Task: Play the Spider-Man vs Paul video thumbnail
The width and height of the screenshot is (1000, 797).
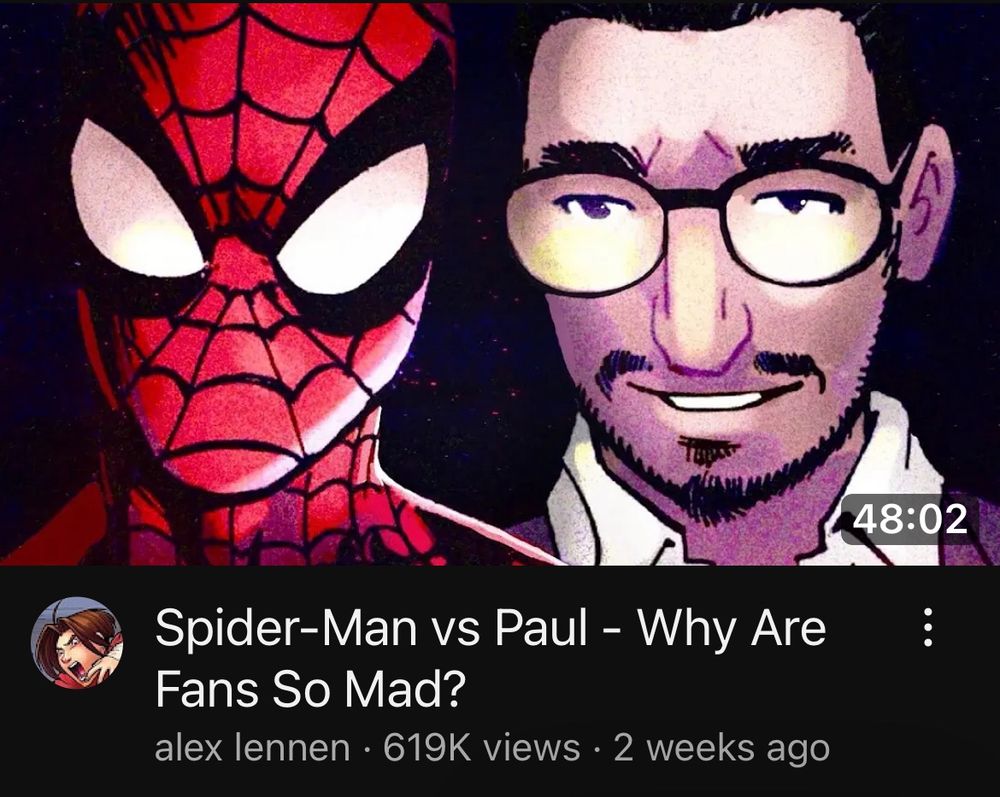Action: coord(500,283)
